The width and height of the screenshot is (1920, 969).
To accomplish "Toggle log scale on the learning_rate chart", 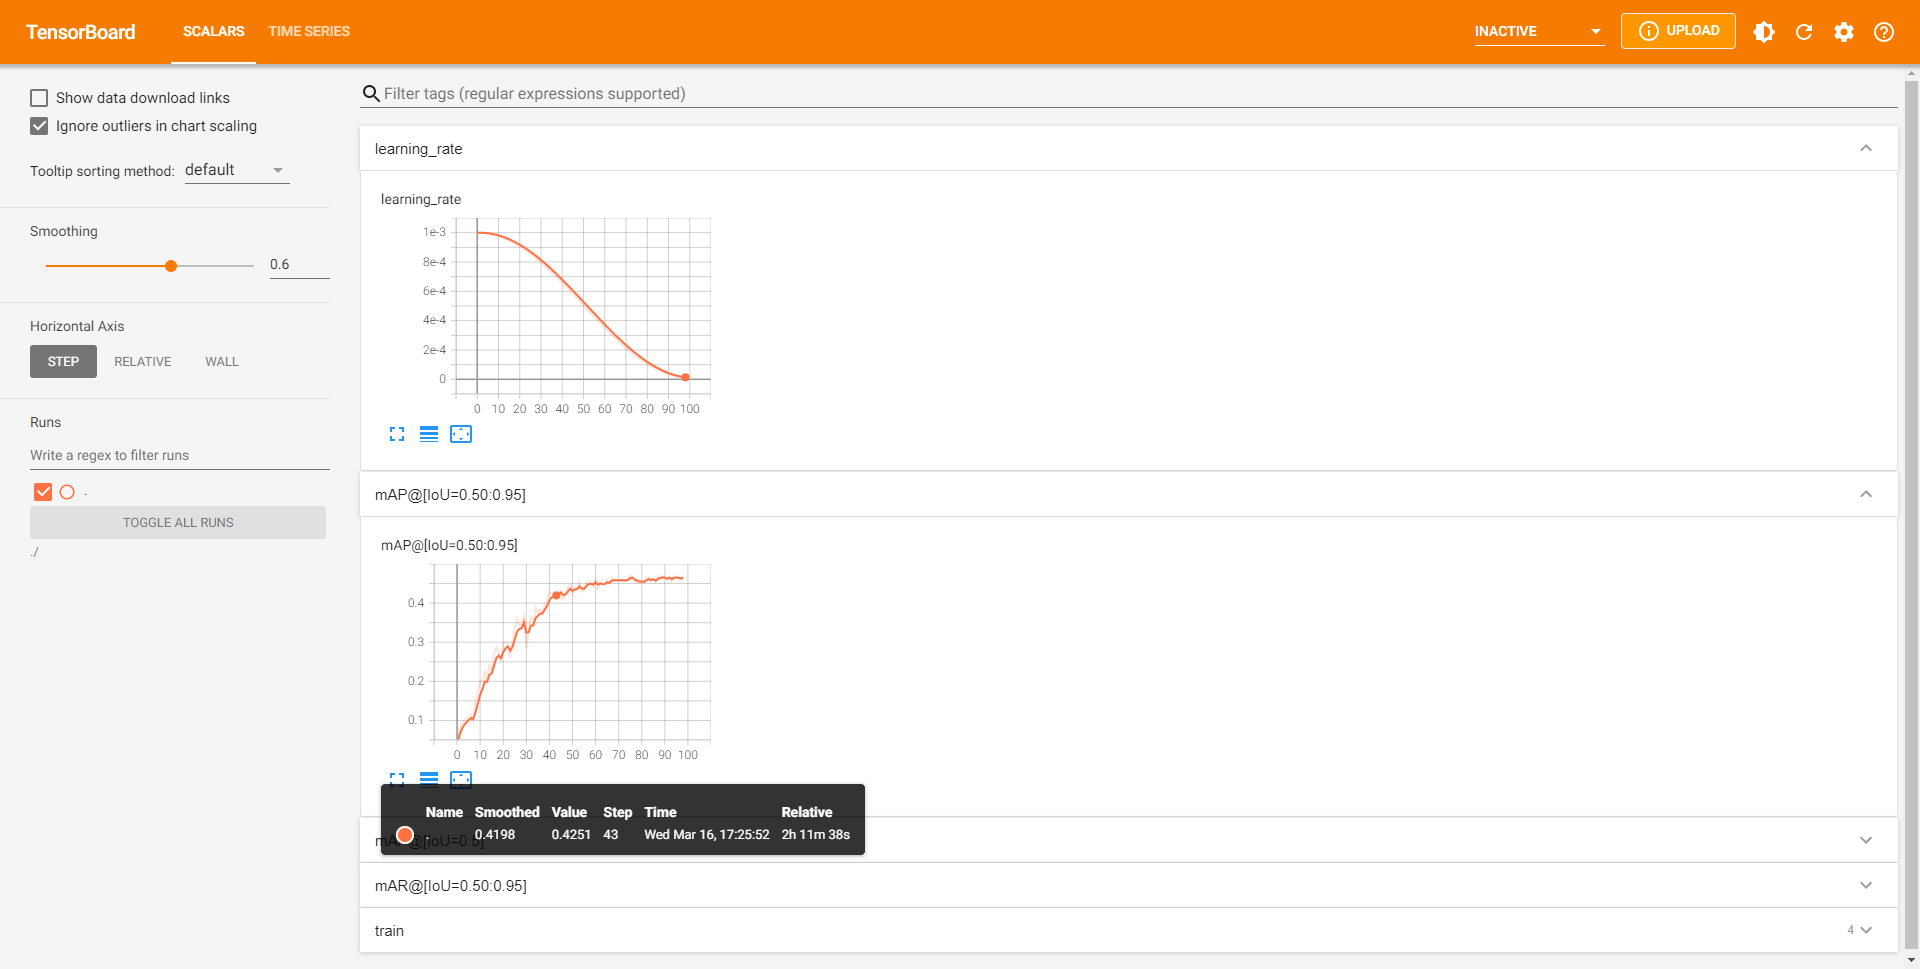I will point(429,434).
